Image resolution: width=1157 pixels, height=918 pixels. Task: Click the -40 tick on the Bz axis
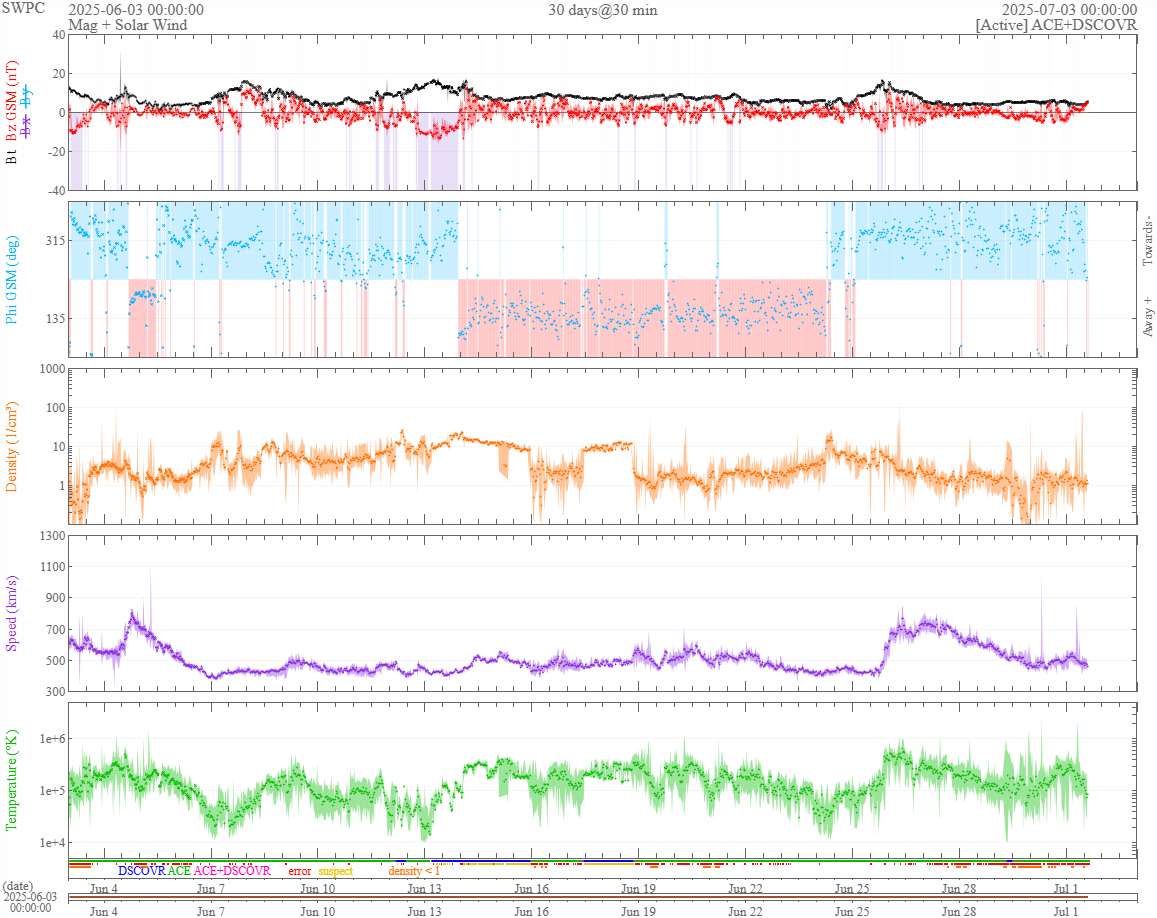[57, 190]
